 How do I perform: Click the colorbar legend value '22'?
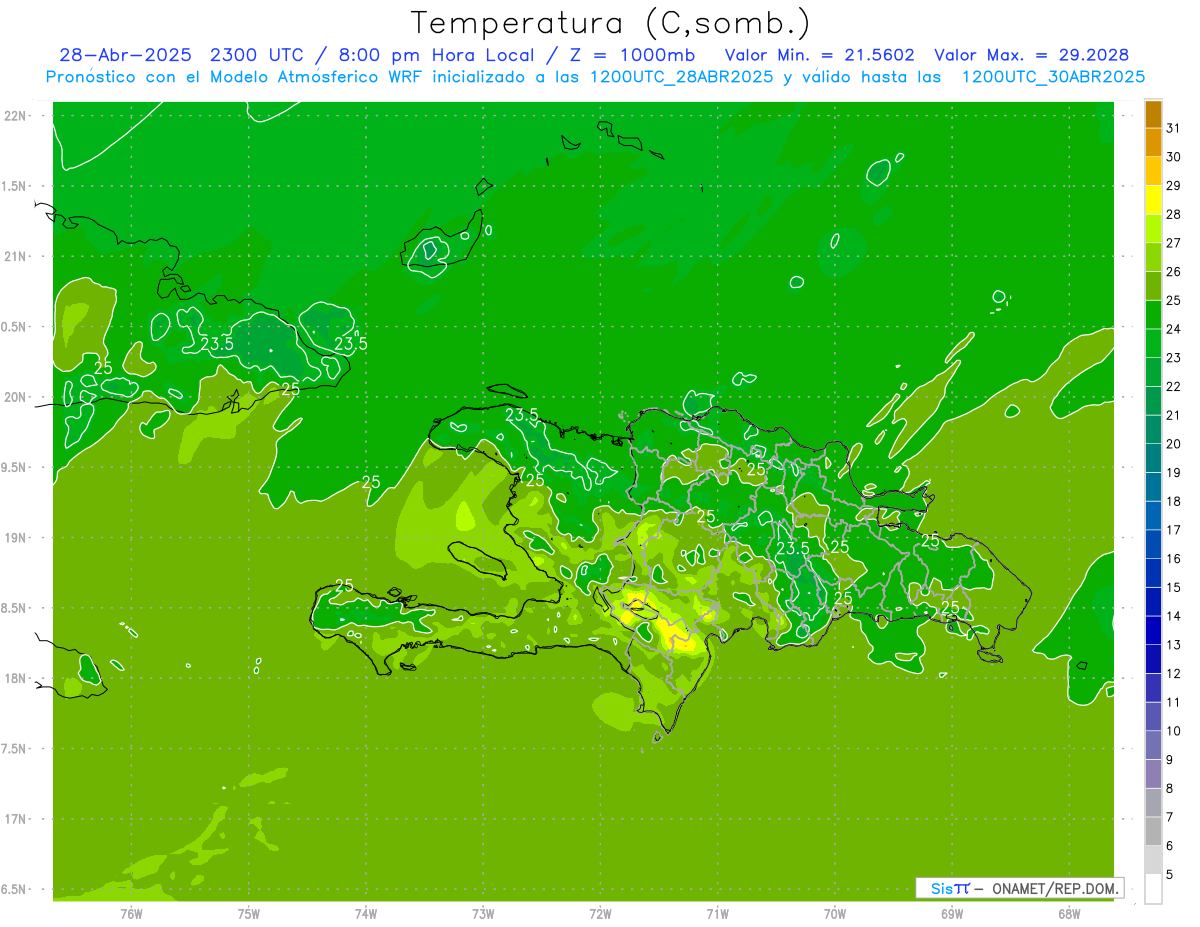point(1174,386)
